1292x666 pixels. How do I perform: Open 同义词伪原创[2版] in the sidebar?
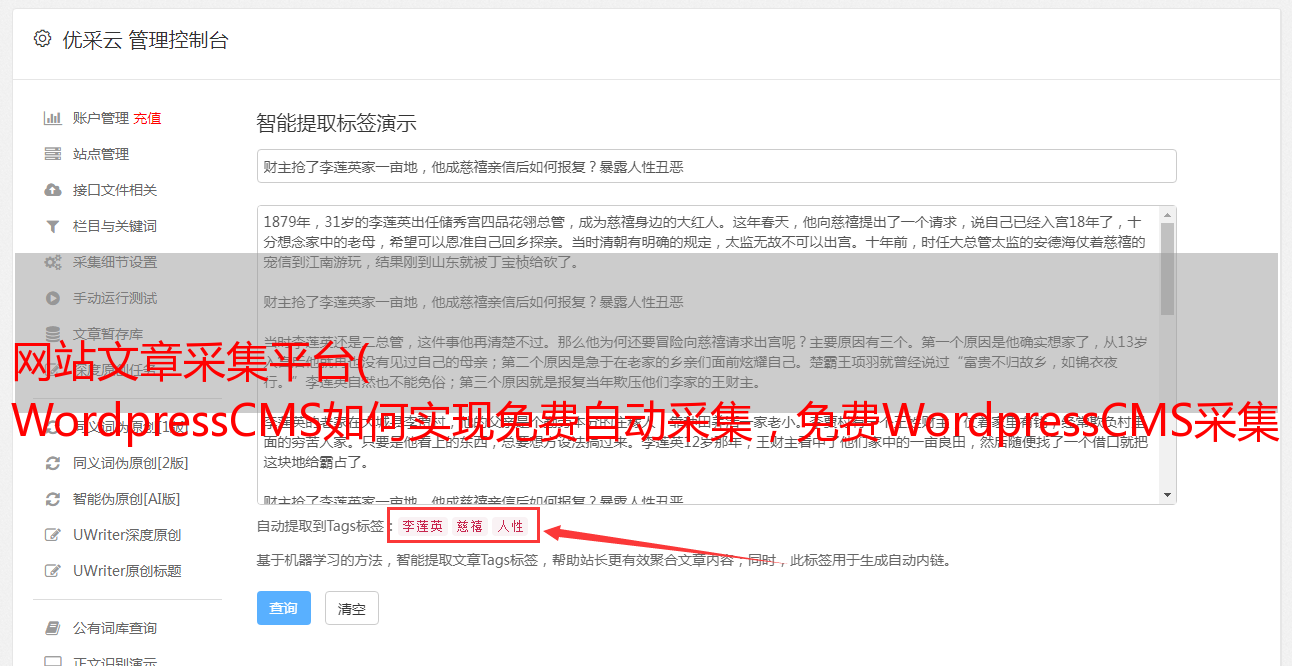pos(131,463)
